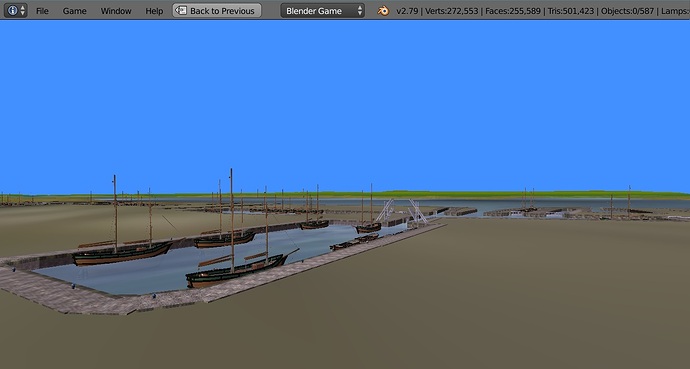The height and width of the screenshot is (369, 690).
Task: Open the File menu
Action: coord(42,11)
